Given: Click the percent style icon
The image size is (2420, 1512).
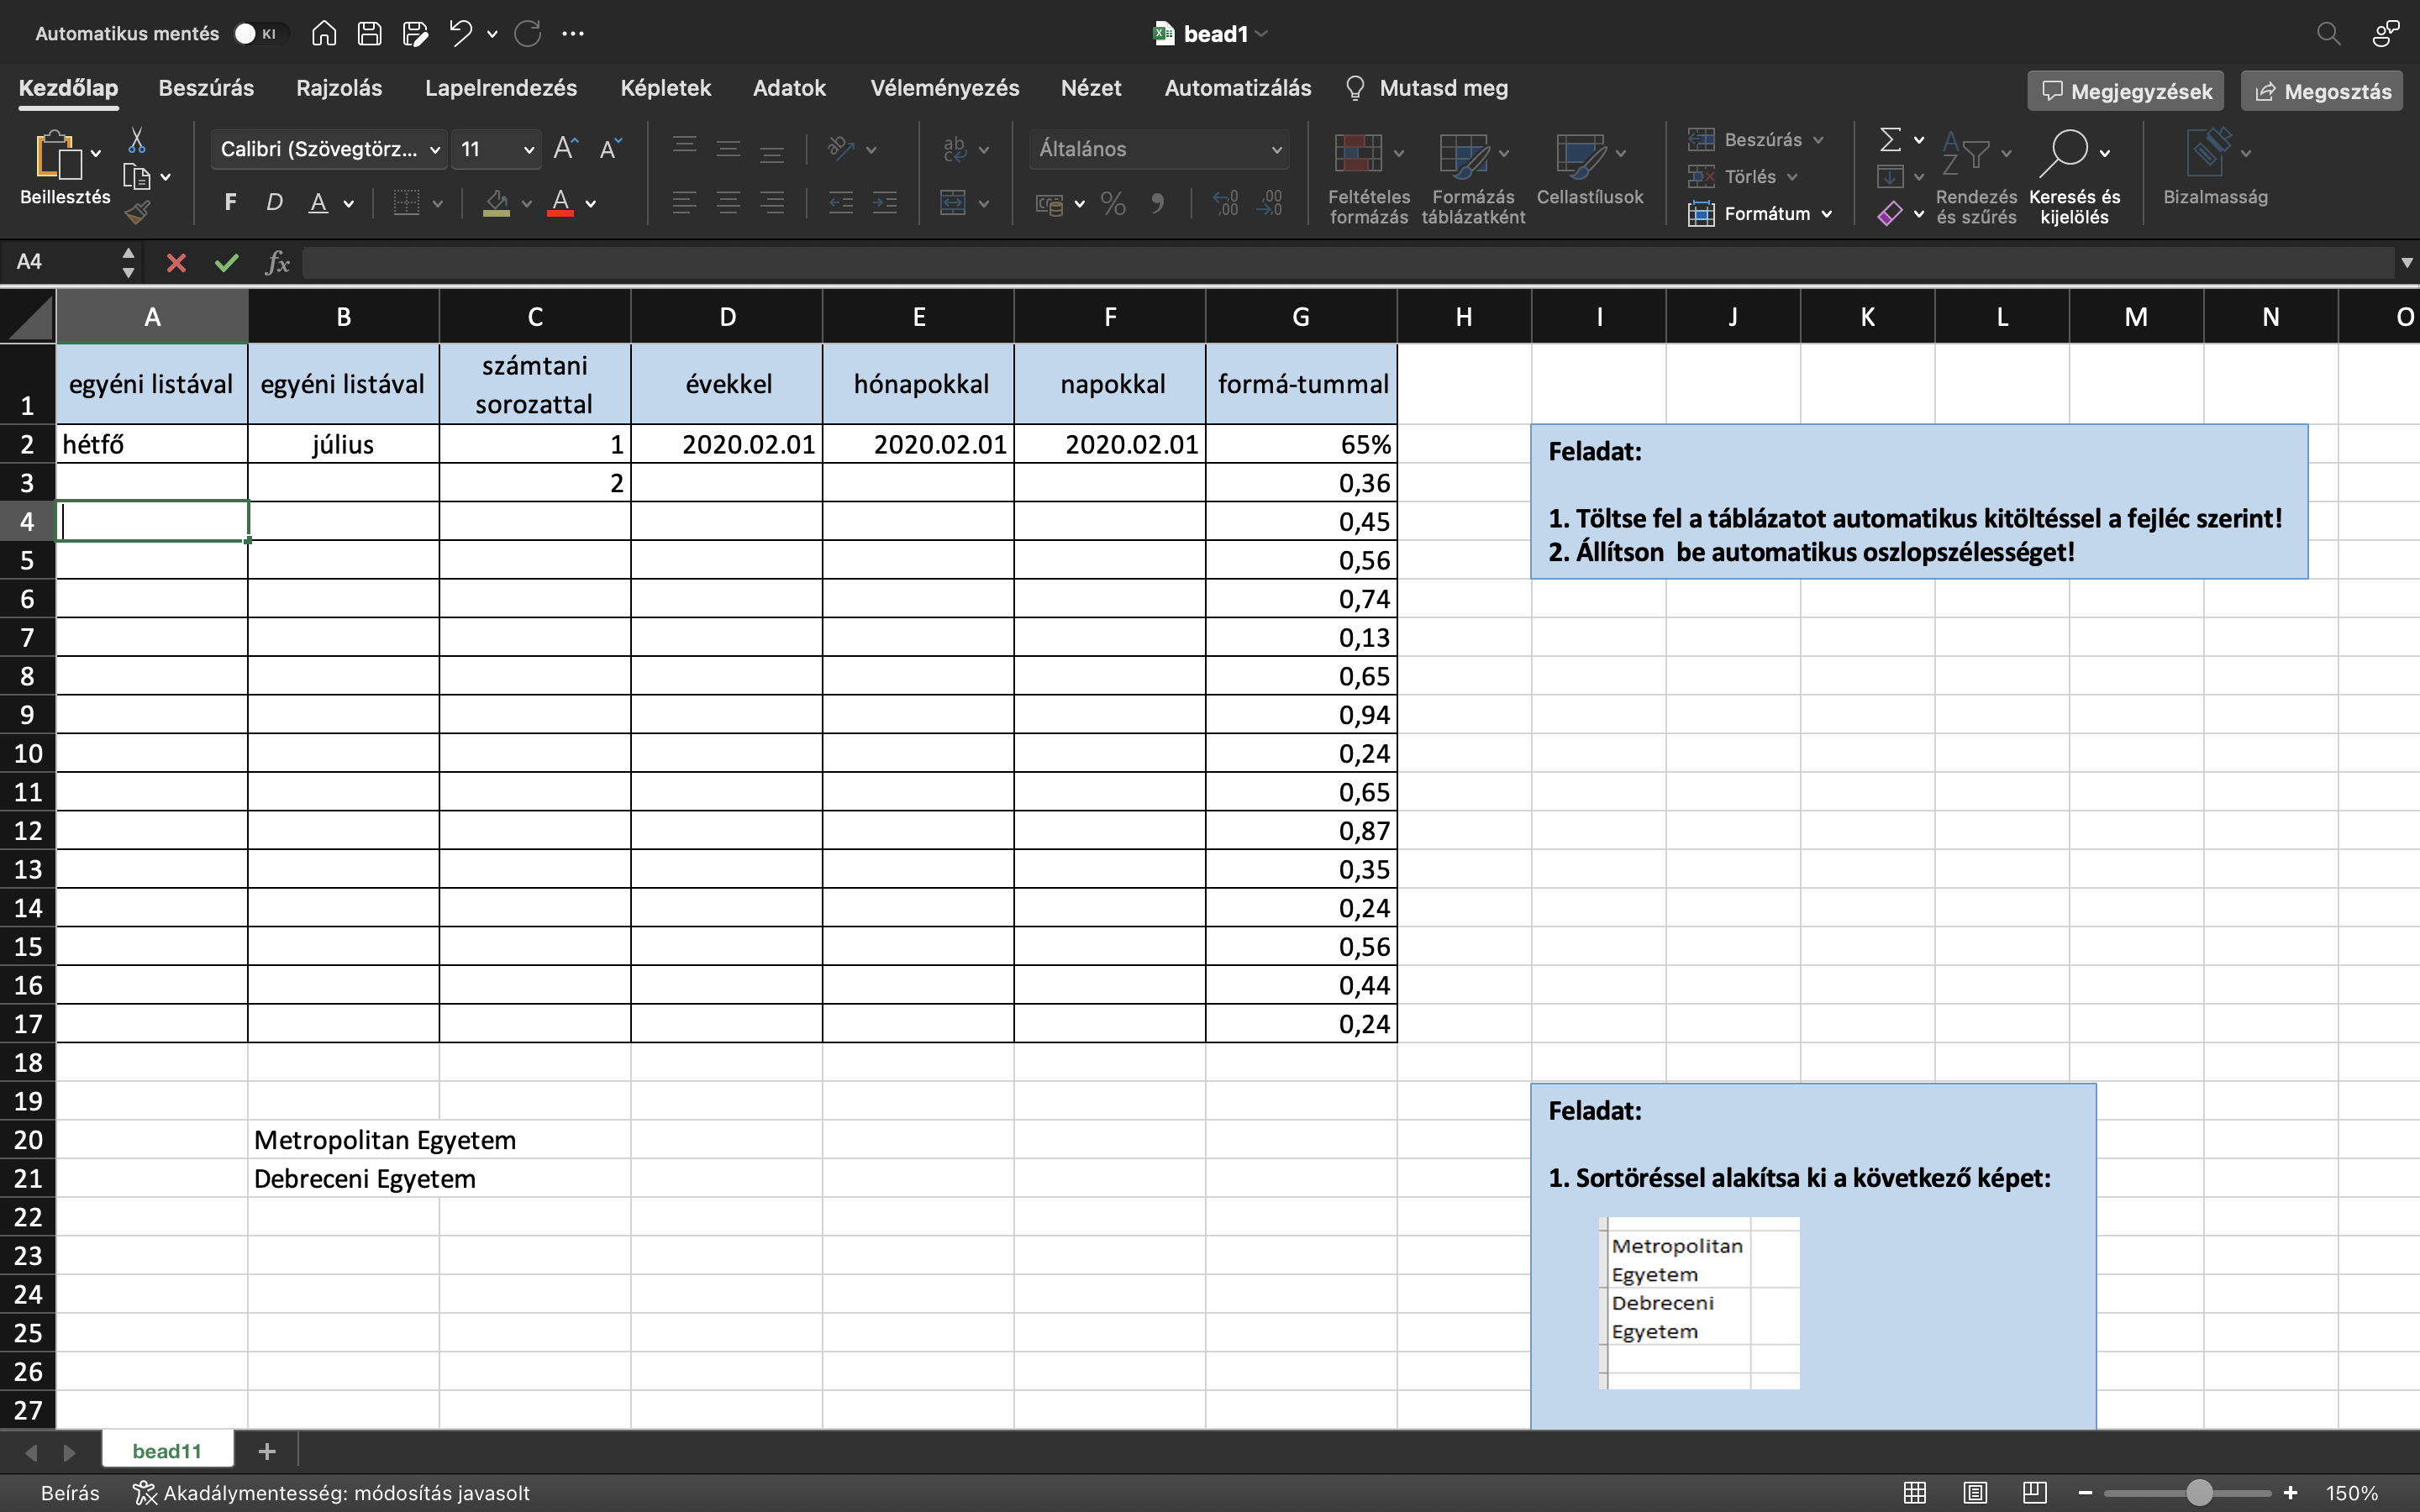Looking at the screenshot, I should click(x=1112, y=204).
